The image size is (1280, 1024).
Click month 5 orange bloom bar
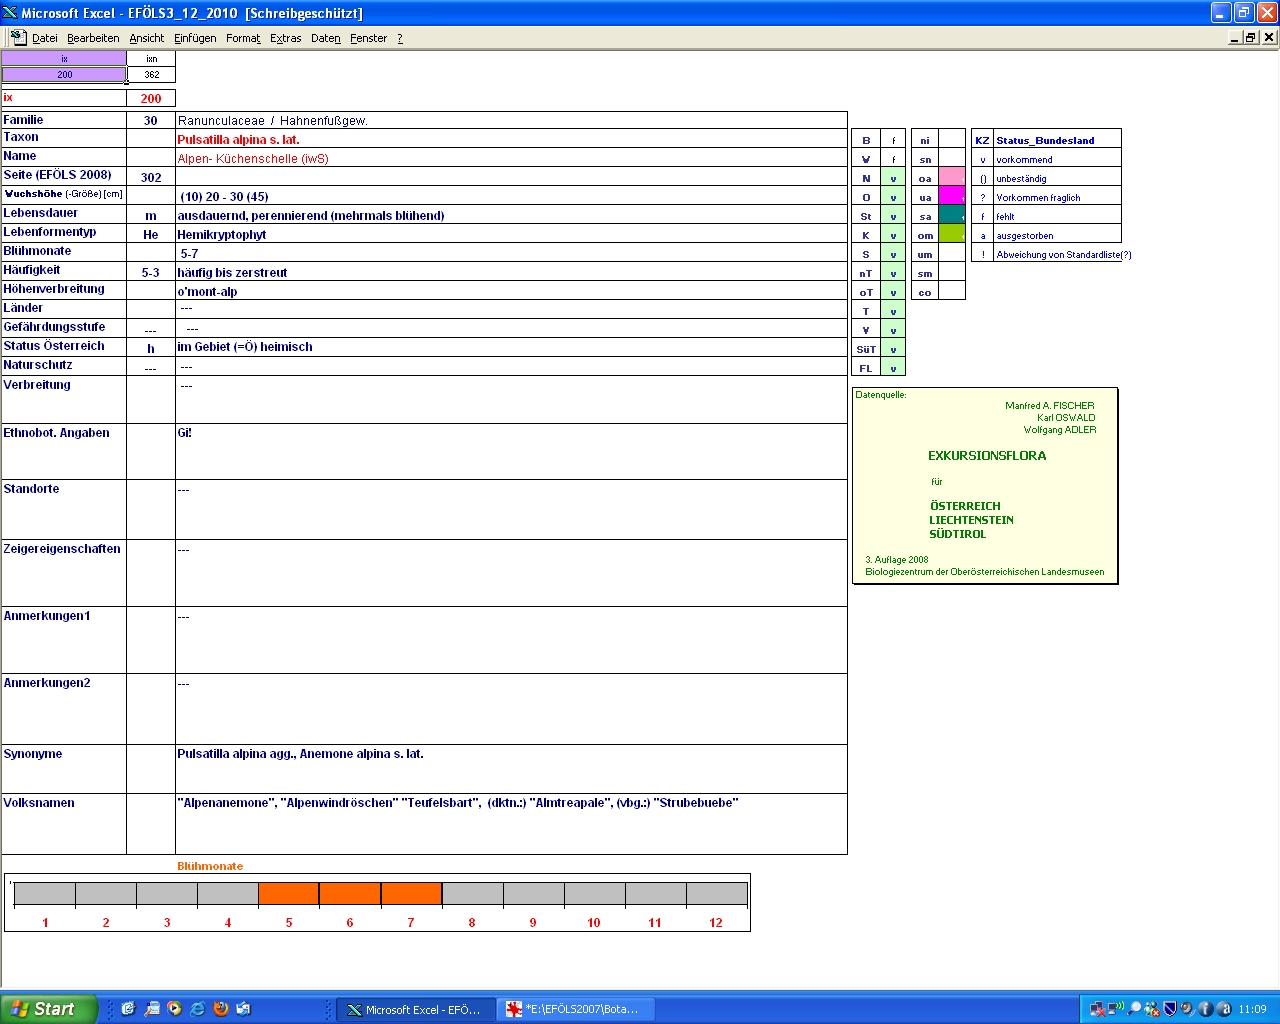(x=289, y=893)
